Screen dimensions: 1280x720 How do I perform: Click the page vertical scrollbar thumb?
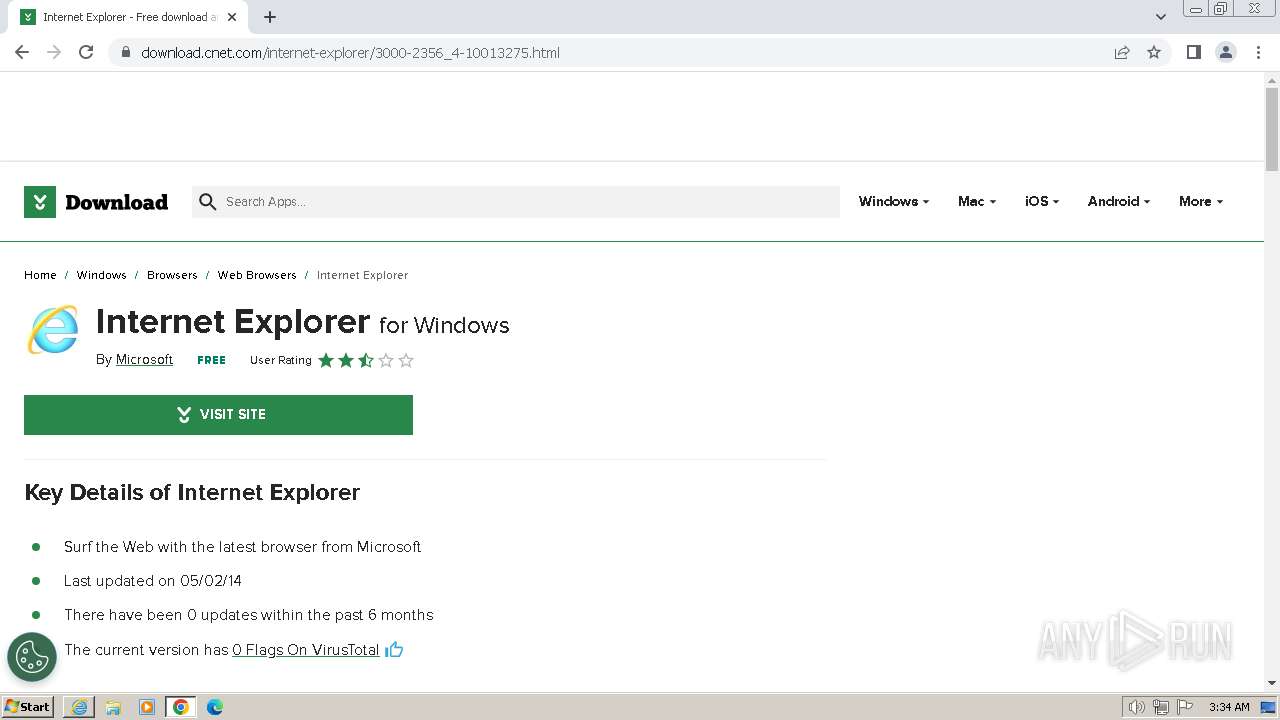click(x=1272, y=130)
